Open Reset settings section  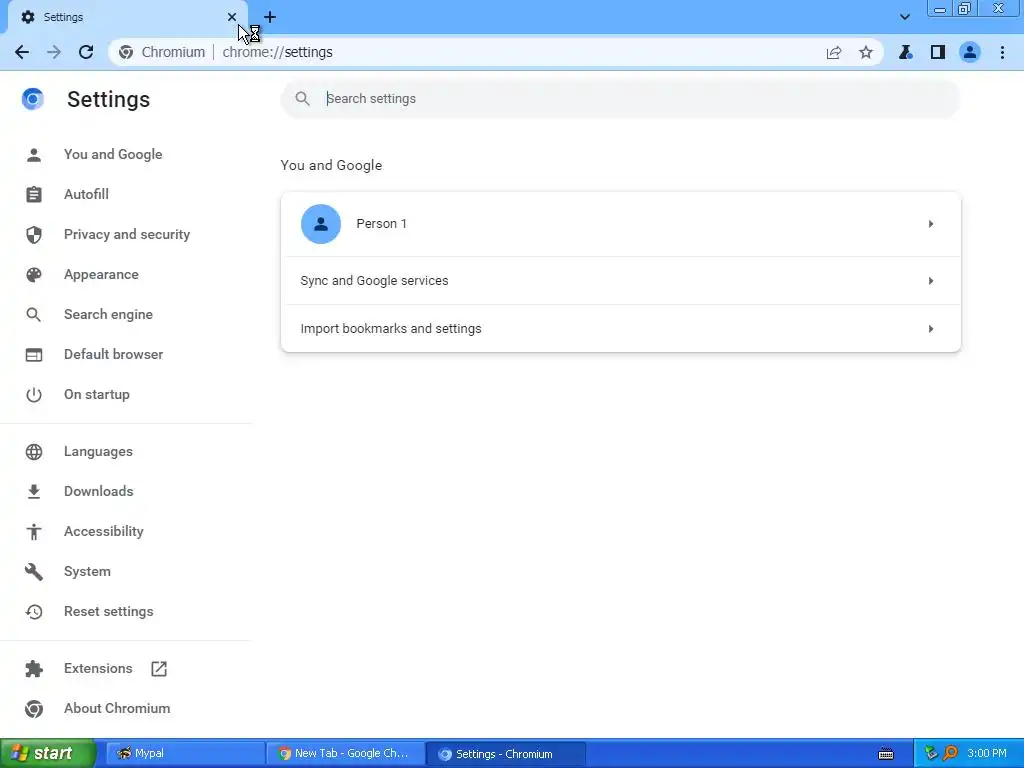pos(108,612)
